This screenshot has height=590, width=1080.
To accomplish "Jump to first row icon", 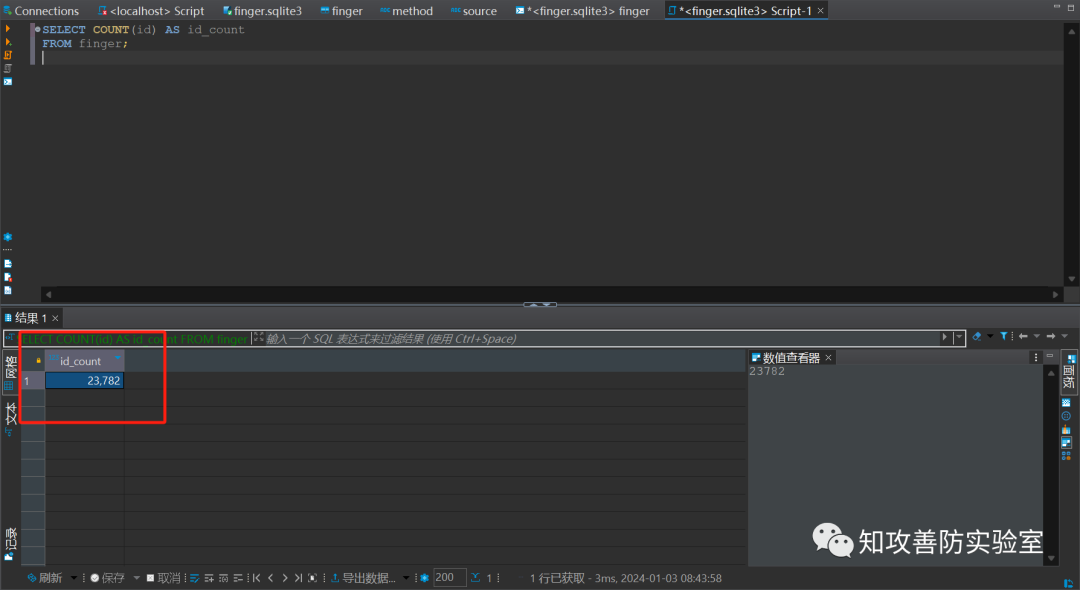I will (256, 578).
